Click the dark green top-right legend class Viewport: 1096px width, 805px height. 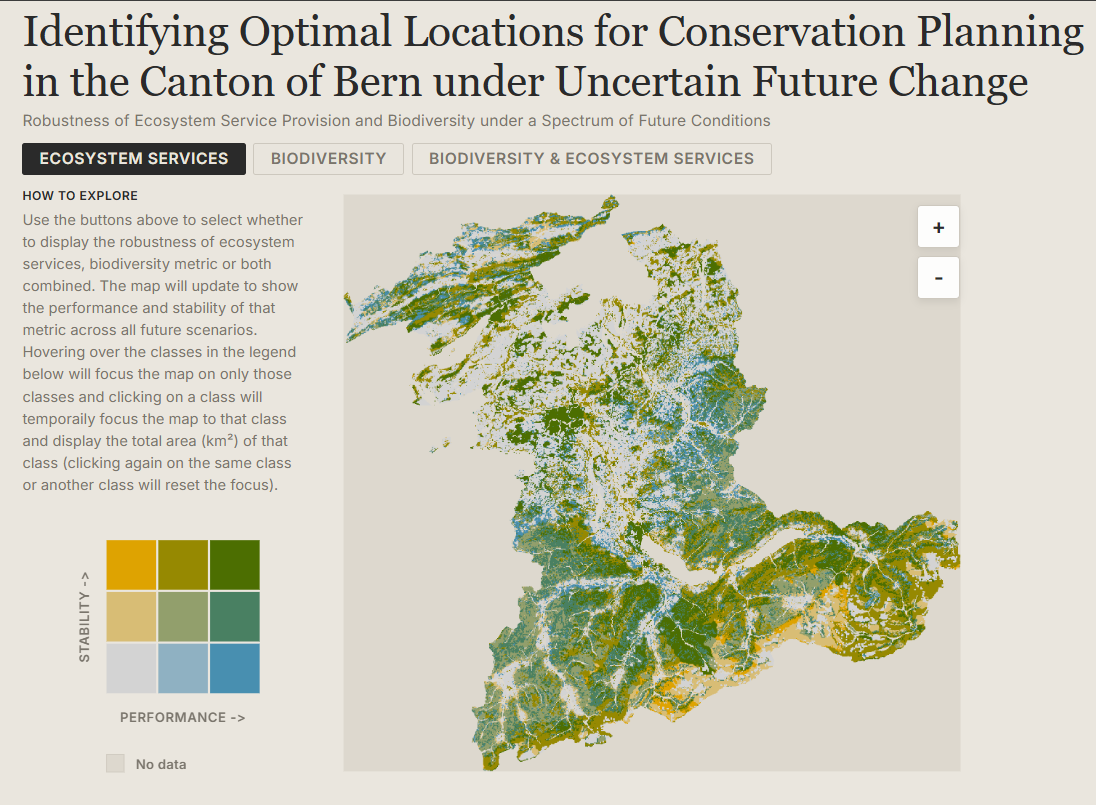coord(235,565)
